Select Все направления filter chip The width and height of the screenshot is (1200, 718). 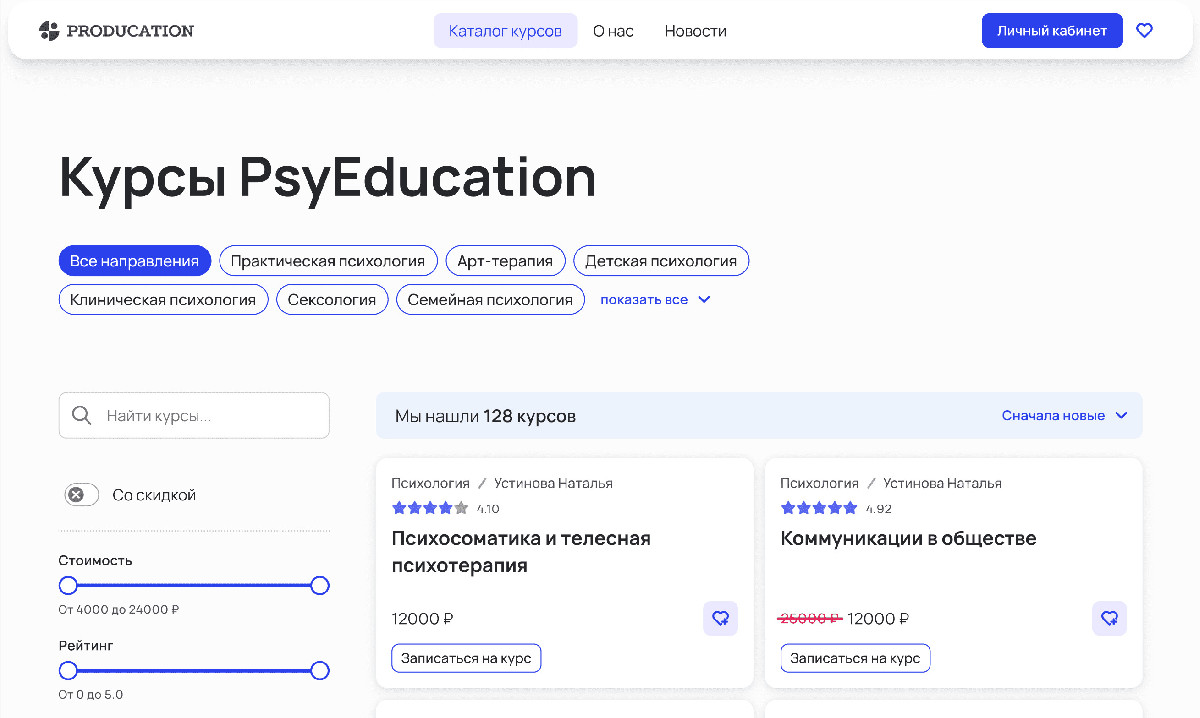[x=135, y=261]
